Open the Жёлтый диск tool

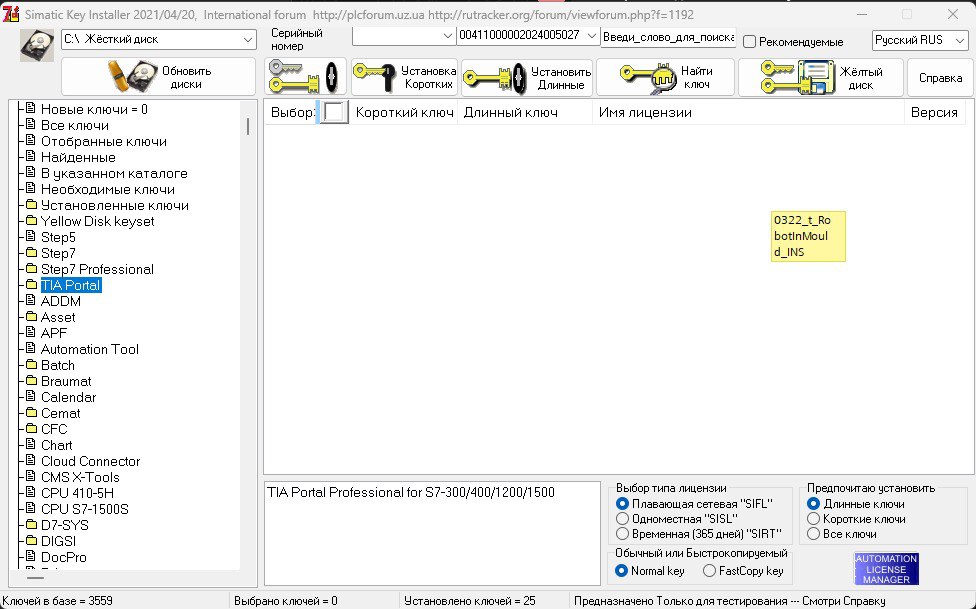click(820, 77)
